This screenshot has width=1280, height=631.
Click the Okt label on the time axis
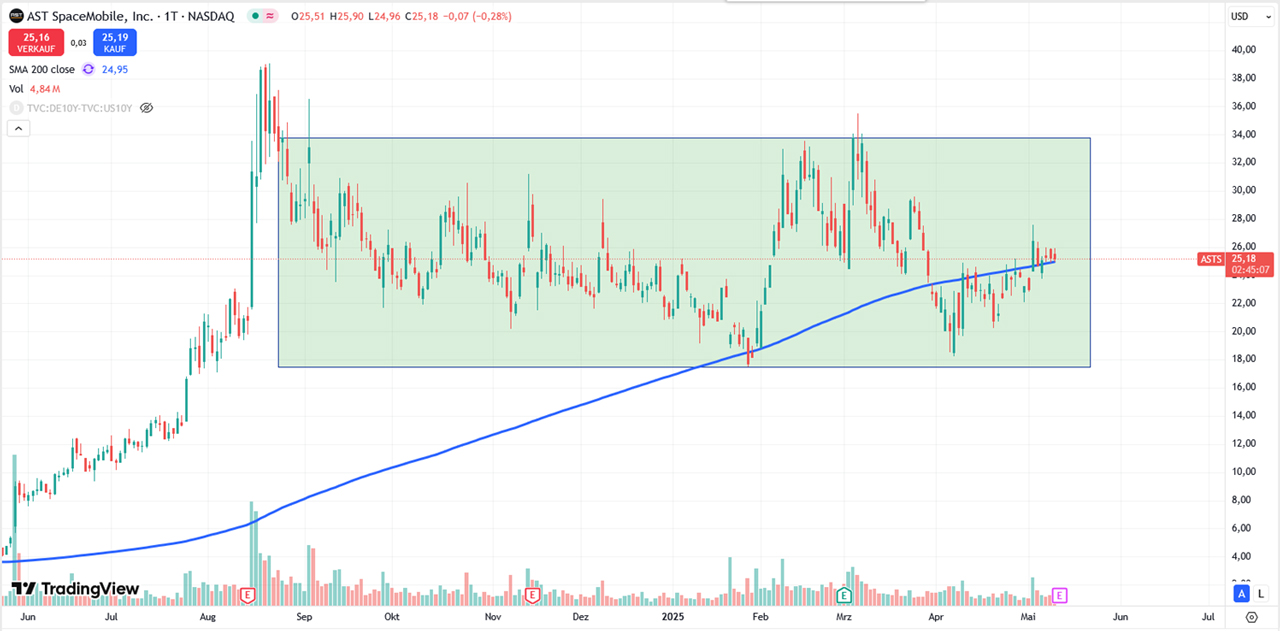click(392, 618)
